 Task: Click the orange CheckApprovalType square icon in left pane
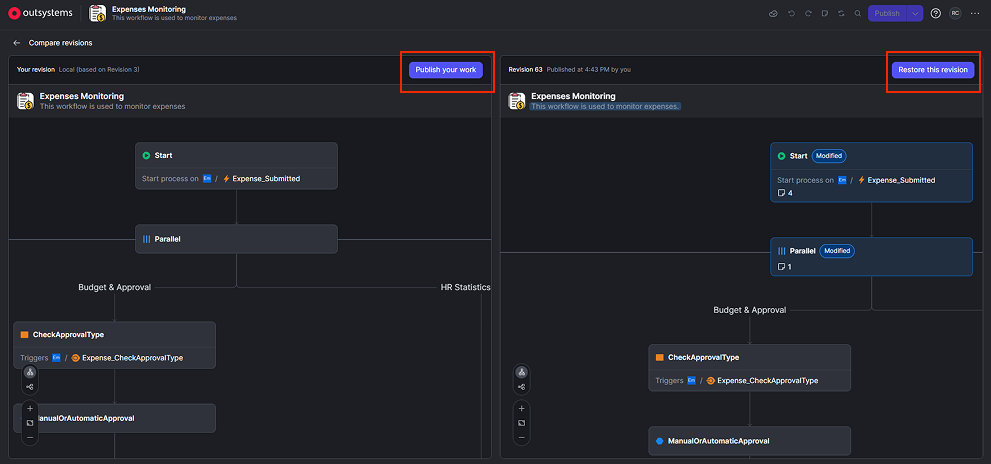(25, 335)
